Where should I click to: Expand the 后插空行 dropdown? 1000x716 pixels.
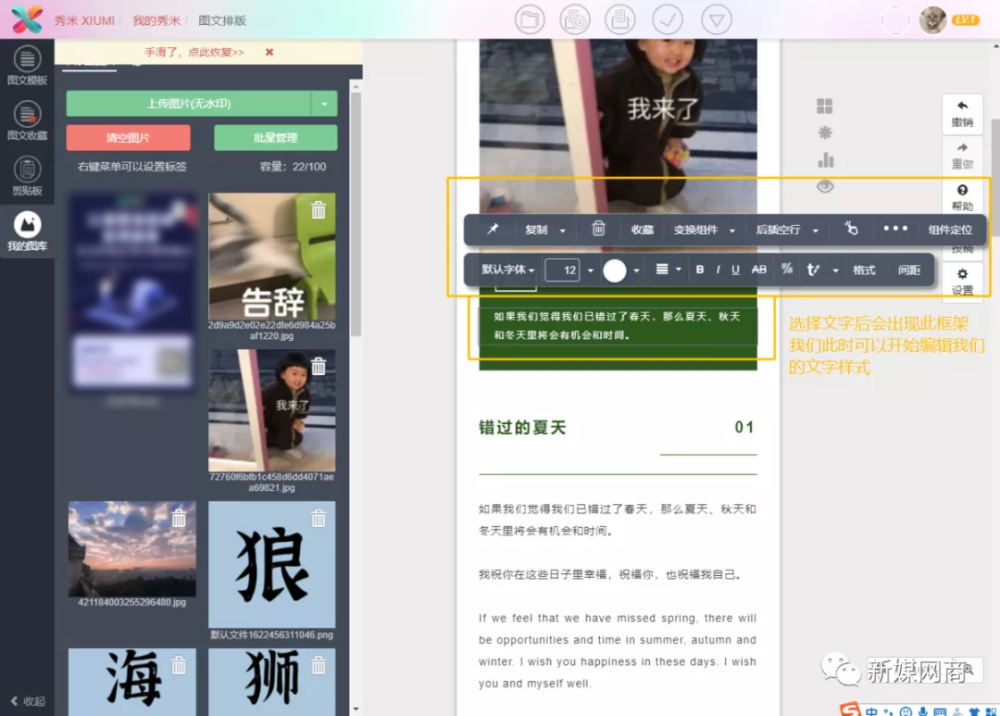(x=815, y=230)
